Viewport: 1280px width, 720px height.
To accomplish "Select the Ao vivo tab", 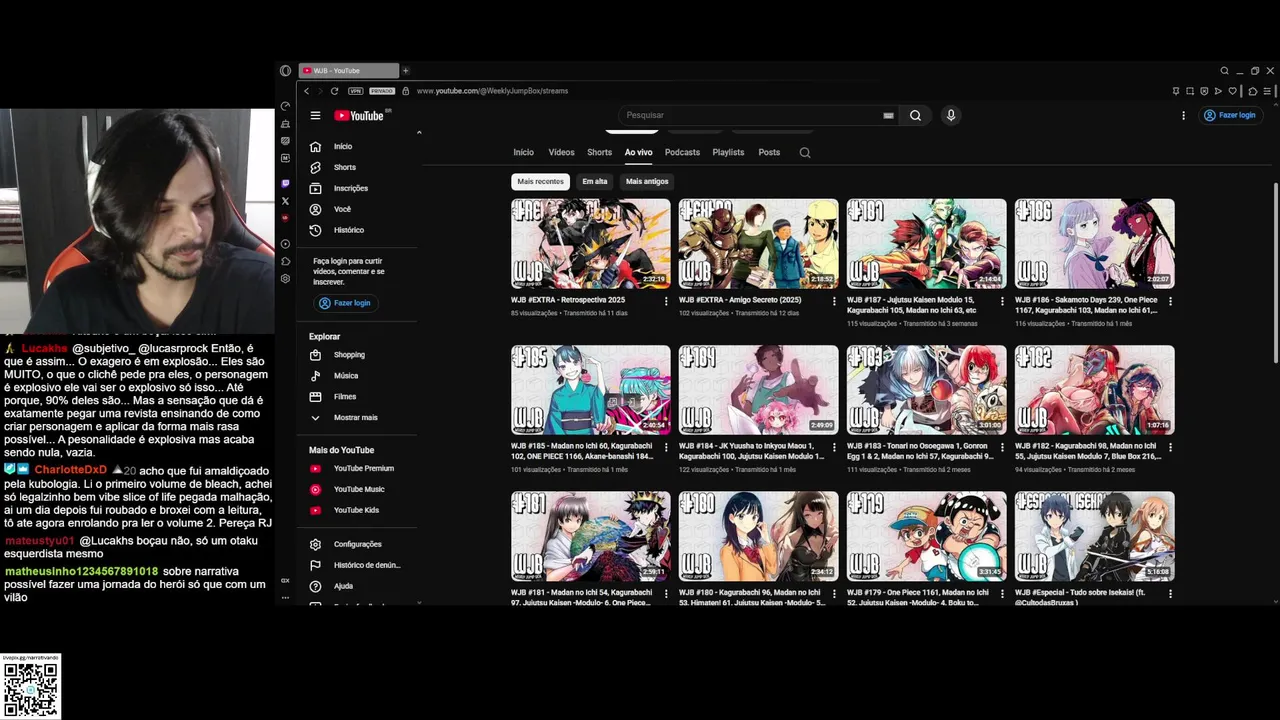I will [638, 153].
